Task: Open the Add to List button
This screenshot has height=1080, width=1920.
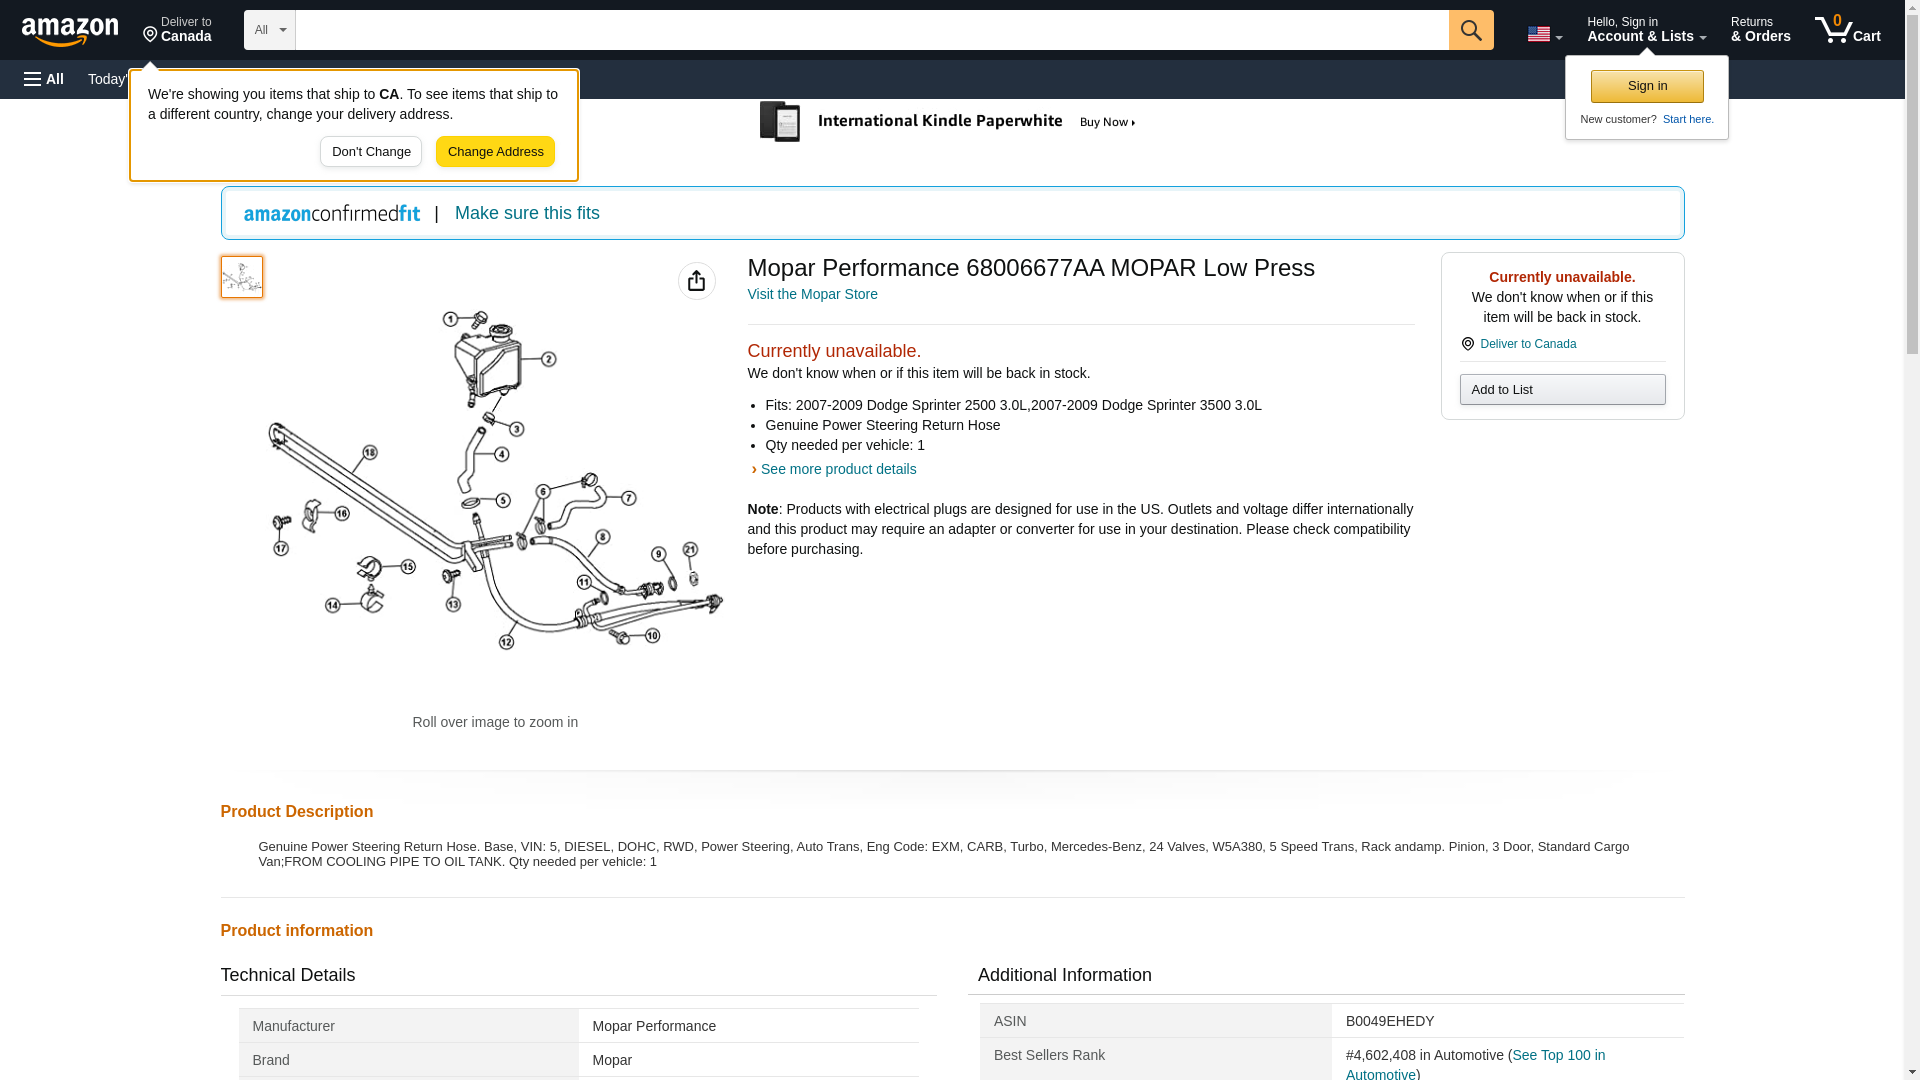Action: 1562,389
